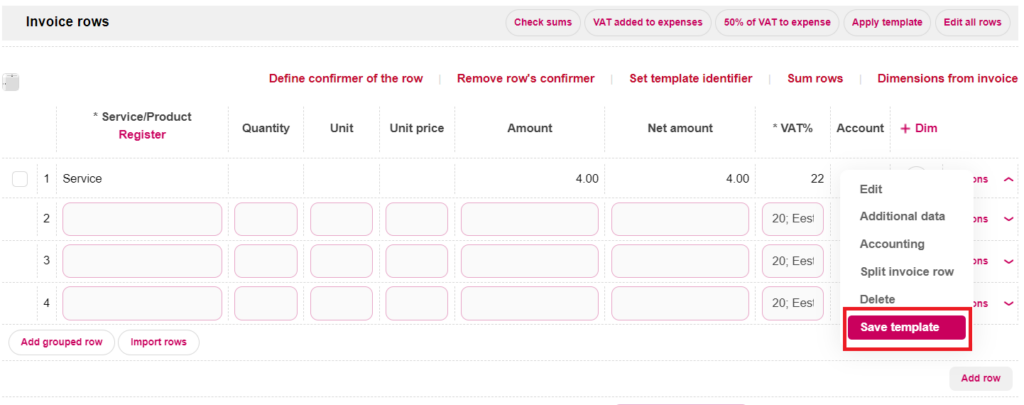Choose Save template from the context menu

pyautogui.click(x=906, y=327)
